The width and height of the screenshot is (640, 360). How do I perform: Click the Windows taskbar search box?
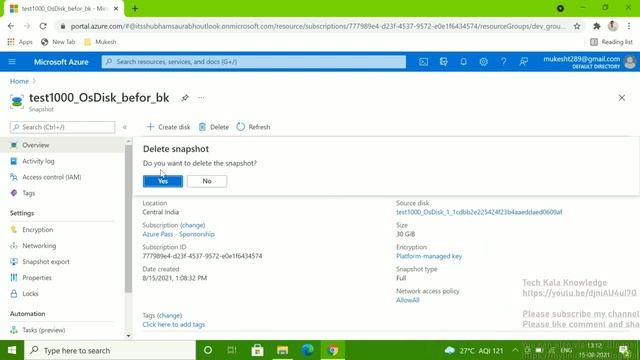(x=110, y=350)
